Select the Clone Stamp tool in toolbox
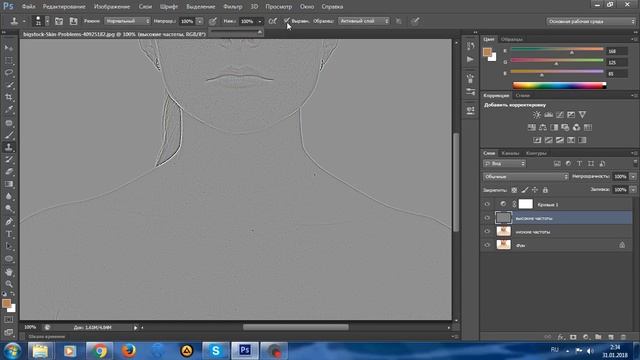 pyautogui.click(x=9, y=147)
